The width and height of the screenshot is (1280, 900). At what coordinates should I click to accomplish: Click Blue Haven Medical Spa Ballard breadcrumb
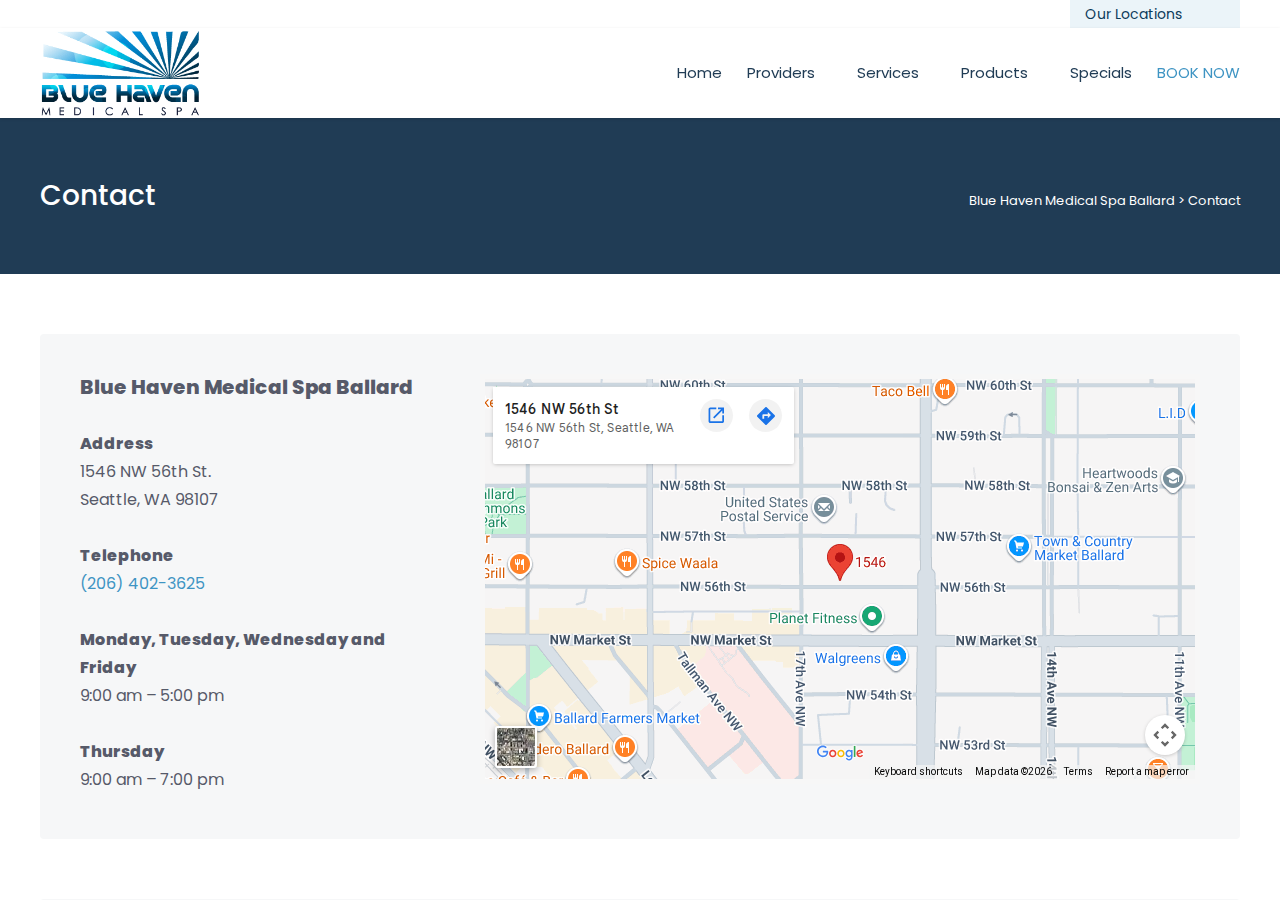[1071, 200]
